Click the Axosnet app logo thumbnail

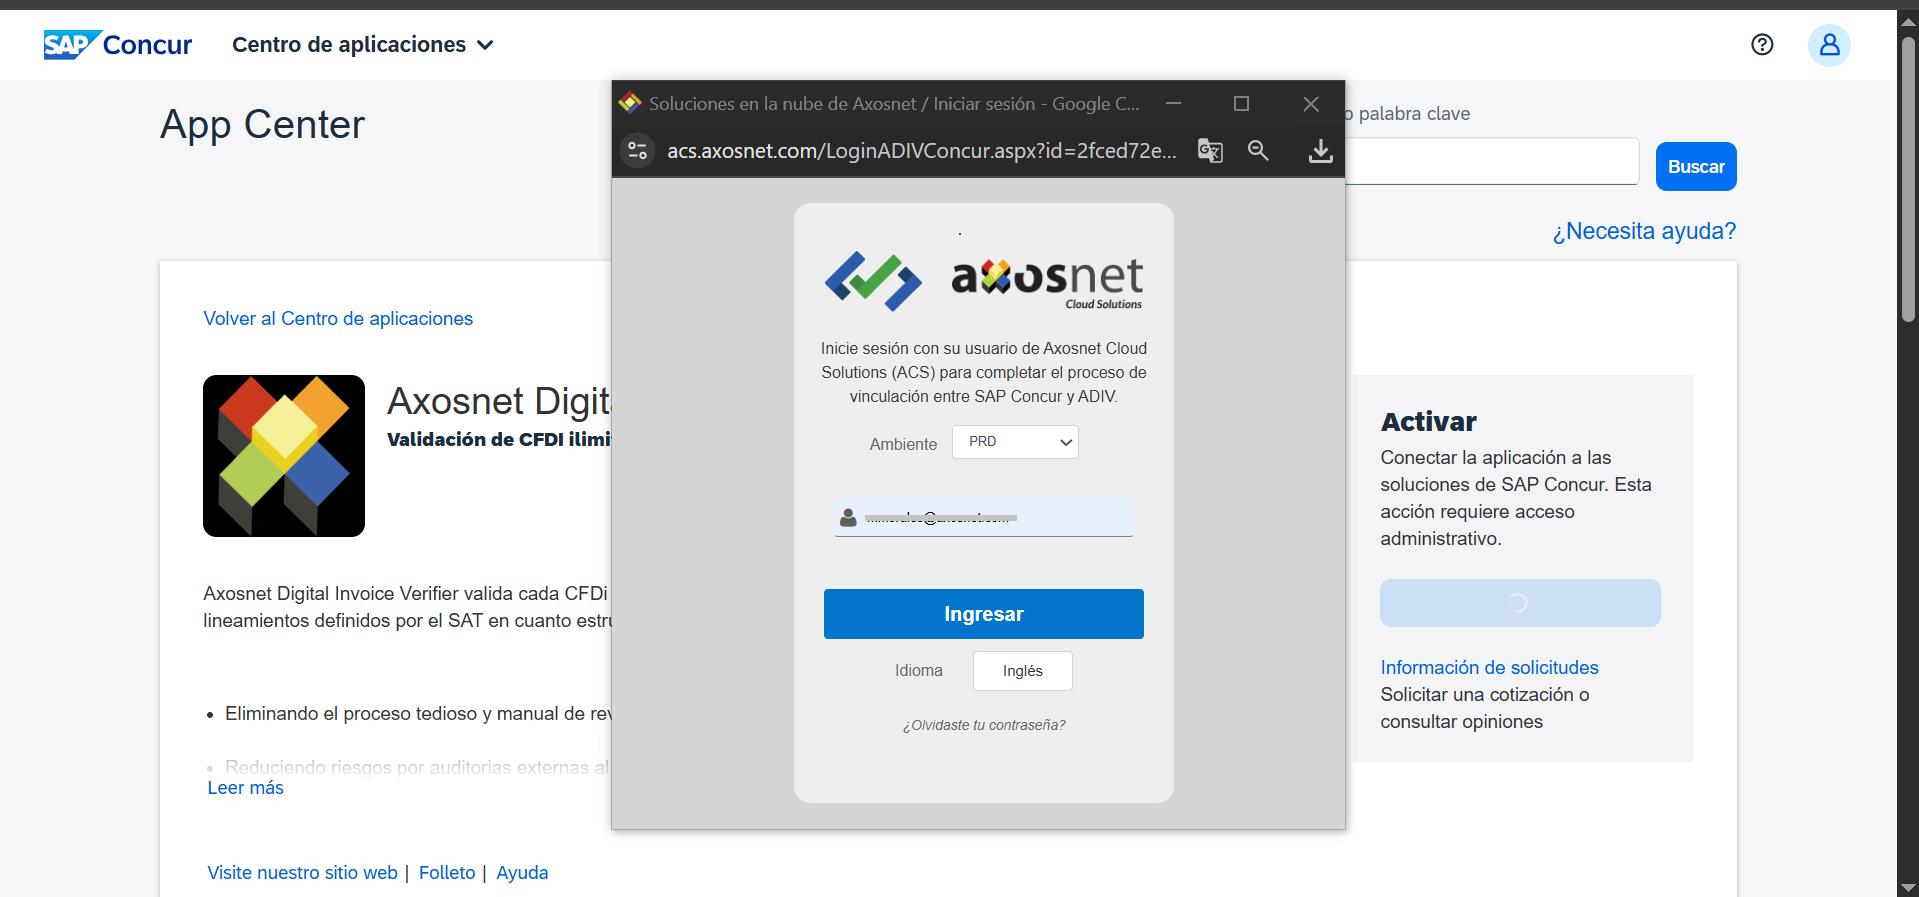(284, 456)
